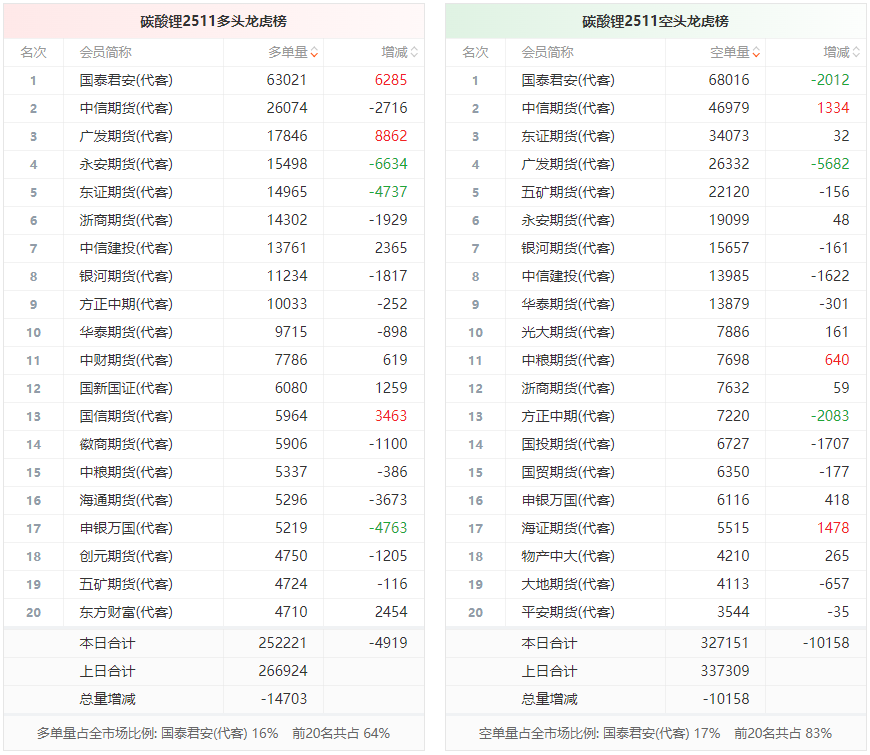Click red change value 3463
This screenshot has width=870, height=755.
[x=391, y=415]
